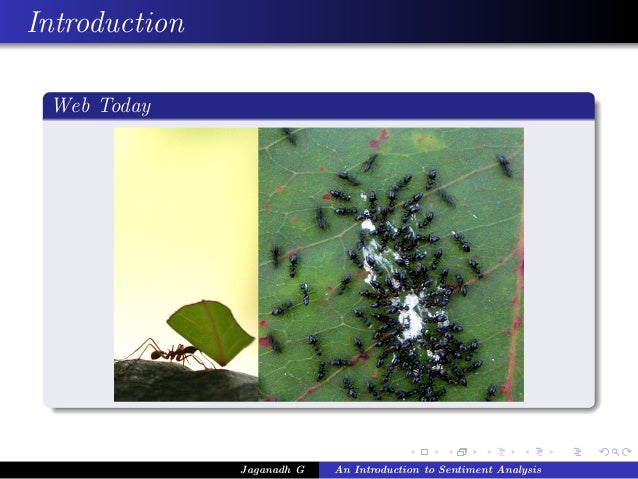Click the section navigation icon
The width and height of the screenshot is (638, 479).
540,452
